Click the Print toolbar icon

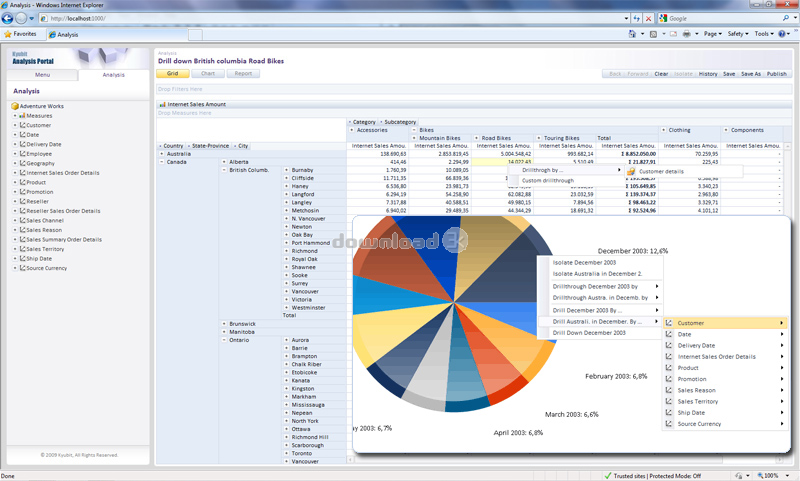point(687,34)
